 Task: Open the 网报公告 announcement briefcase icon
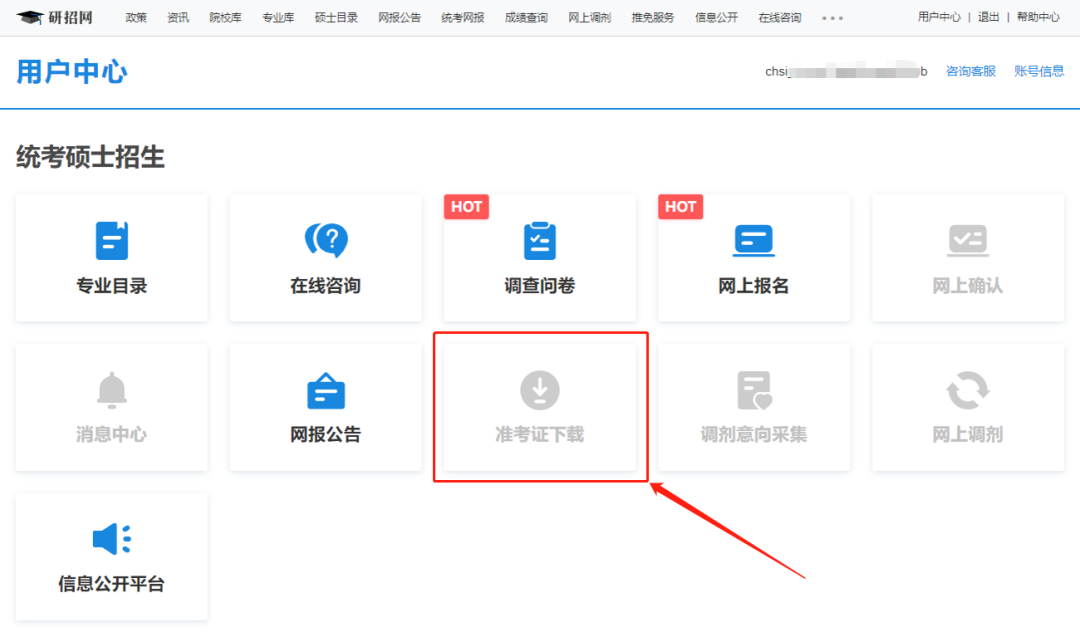pos(325,390)
